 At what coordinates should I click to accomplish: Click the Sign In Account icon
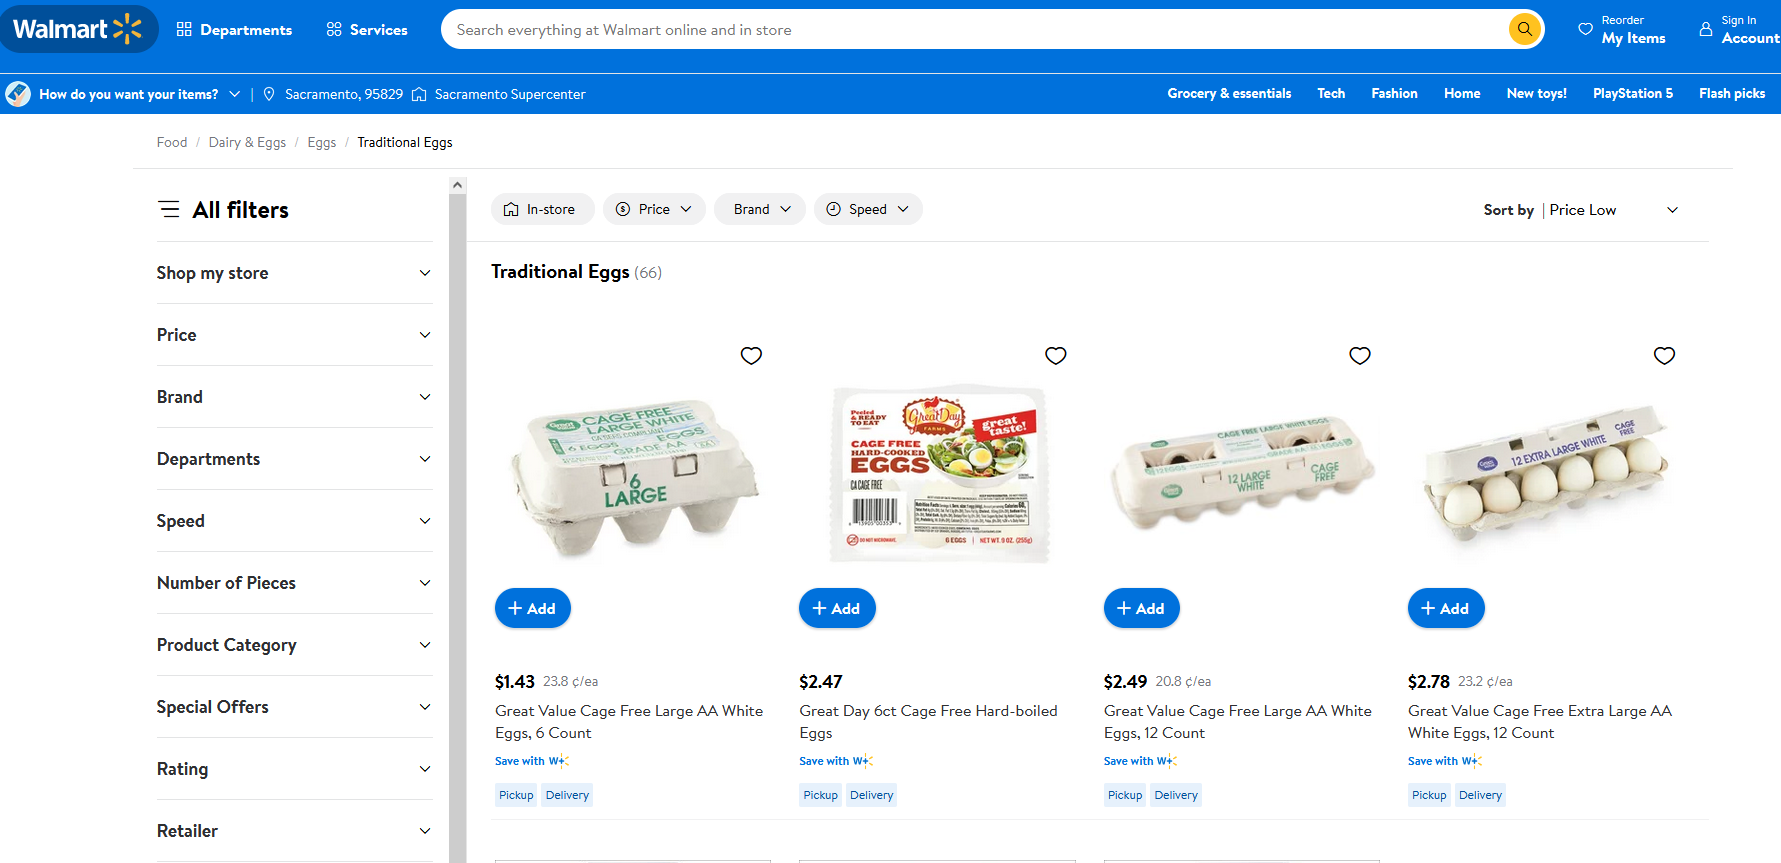(x=1706, y=29)
